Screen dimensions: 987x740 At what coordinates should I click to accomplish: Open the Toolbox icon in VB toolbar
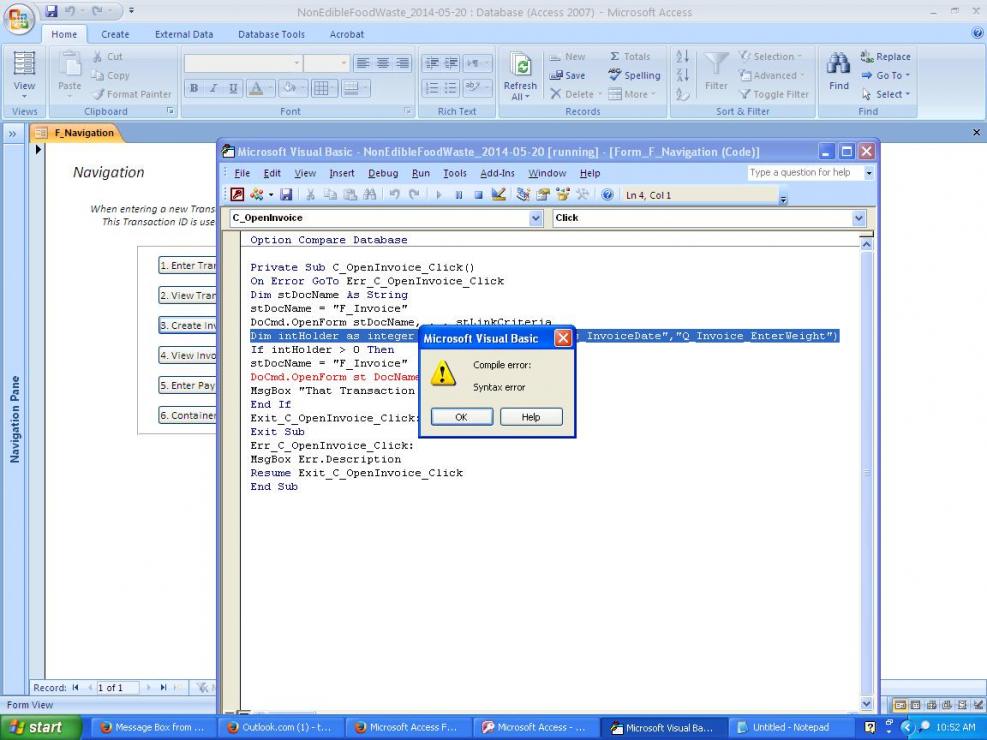point(582,195)
